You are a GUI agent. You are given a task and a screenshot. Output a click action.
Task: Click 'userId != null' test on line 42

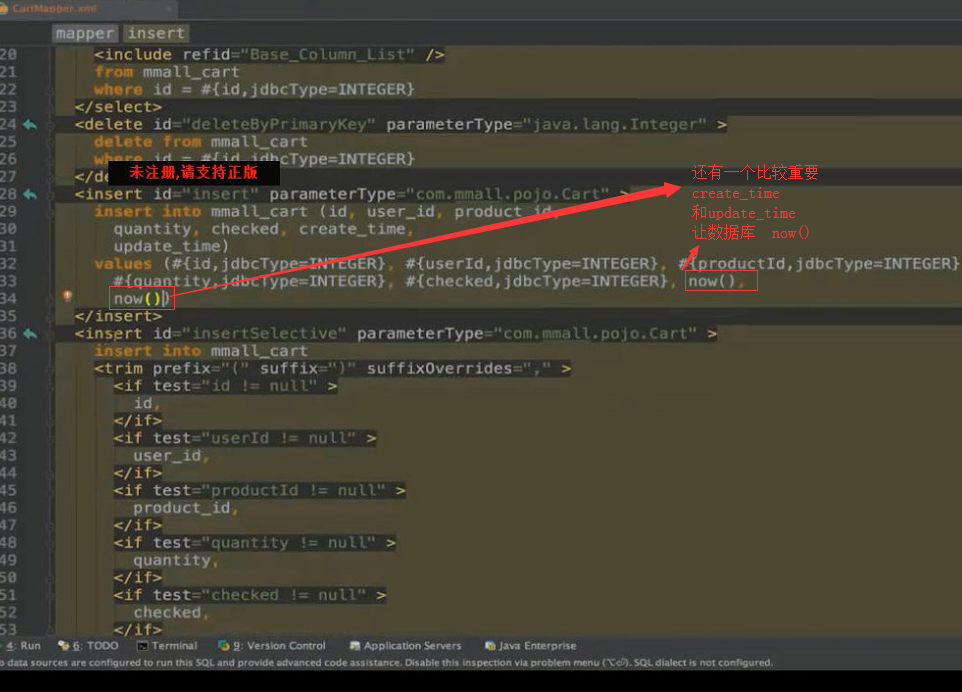[279, 439]
